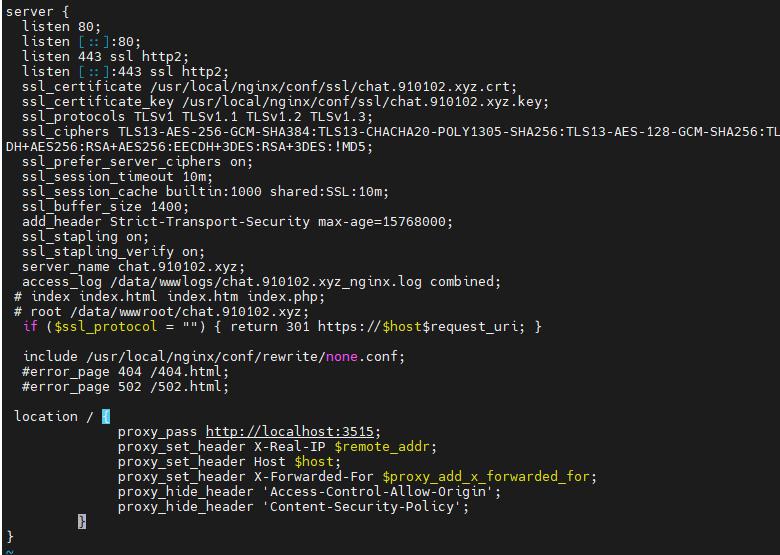Click the $remote_addr variable
This screenshot has height=555, width=780.
(x=382, y=447)
